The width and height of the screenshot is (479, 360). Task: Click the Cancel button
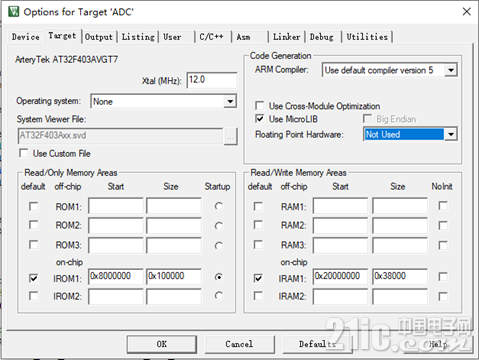pyautogui.click(x=239, y=344)
